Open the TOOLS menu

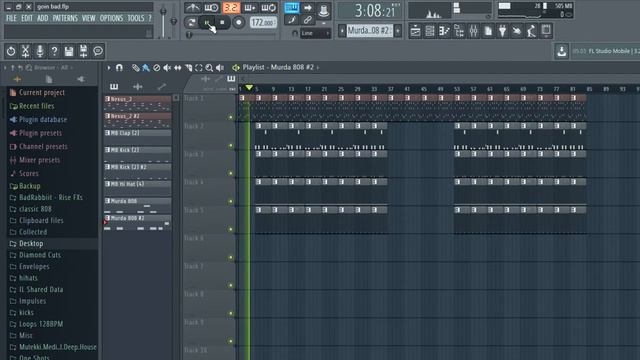click(136, 18)
